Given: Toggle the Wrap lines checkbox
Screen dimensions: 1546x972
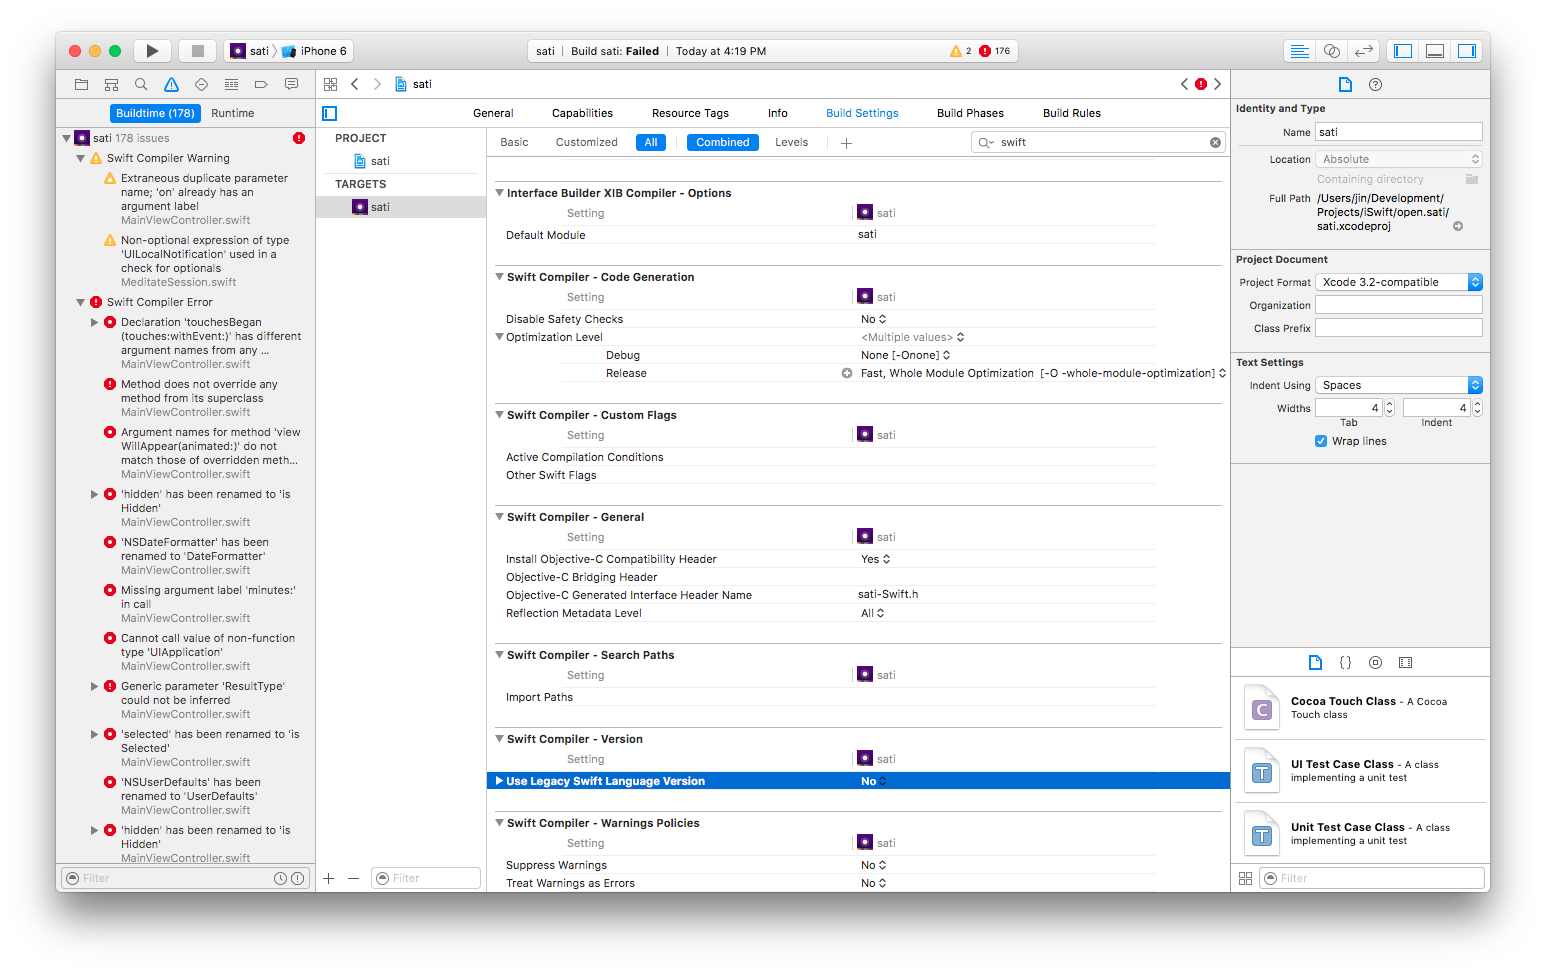Looking at the screenshot, I should [x=1321, y=441].
